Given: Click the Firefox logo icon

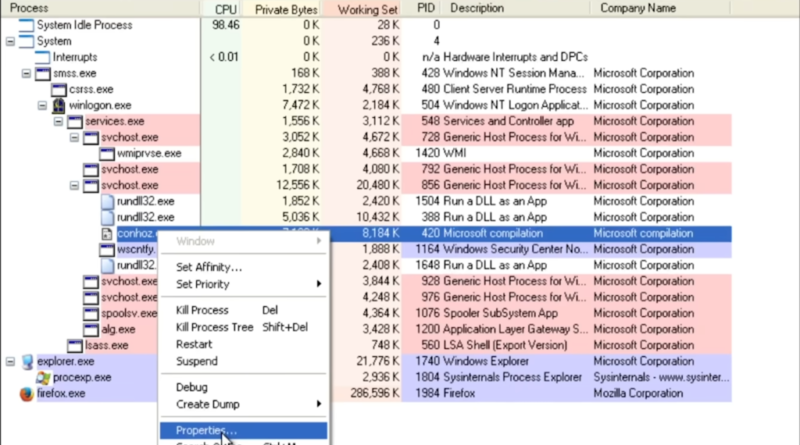Looking at the screenshot, I should coord(27,393).
